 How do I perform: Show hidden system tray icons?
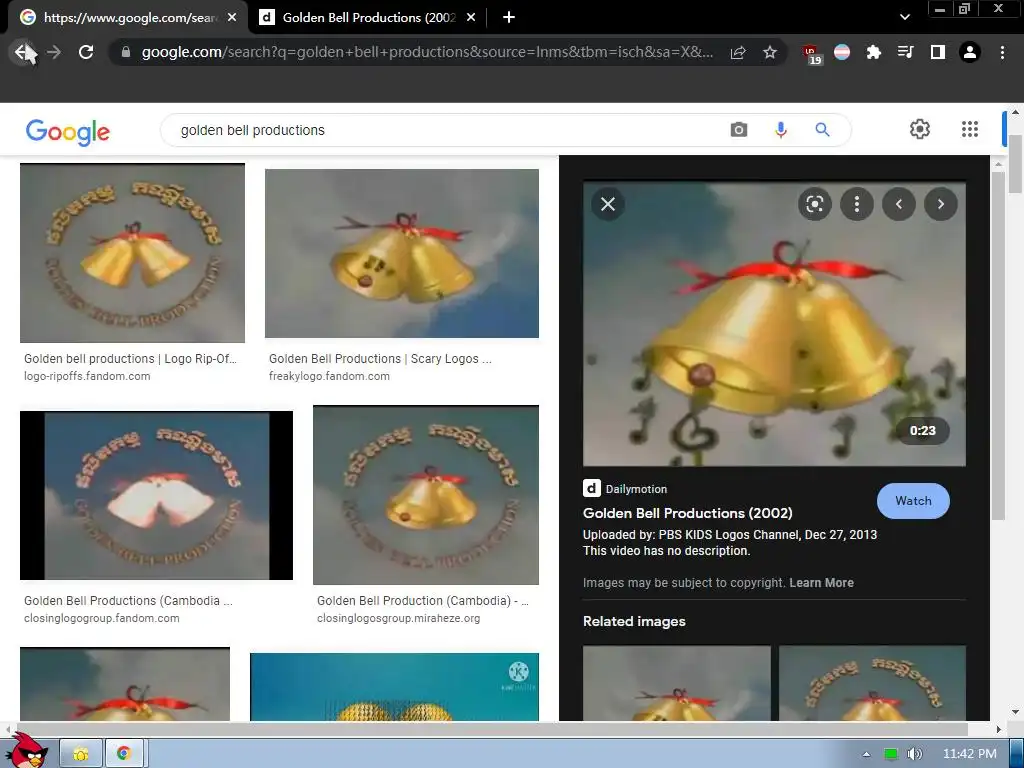[x=866, y=754]
